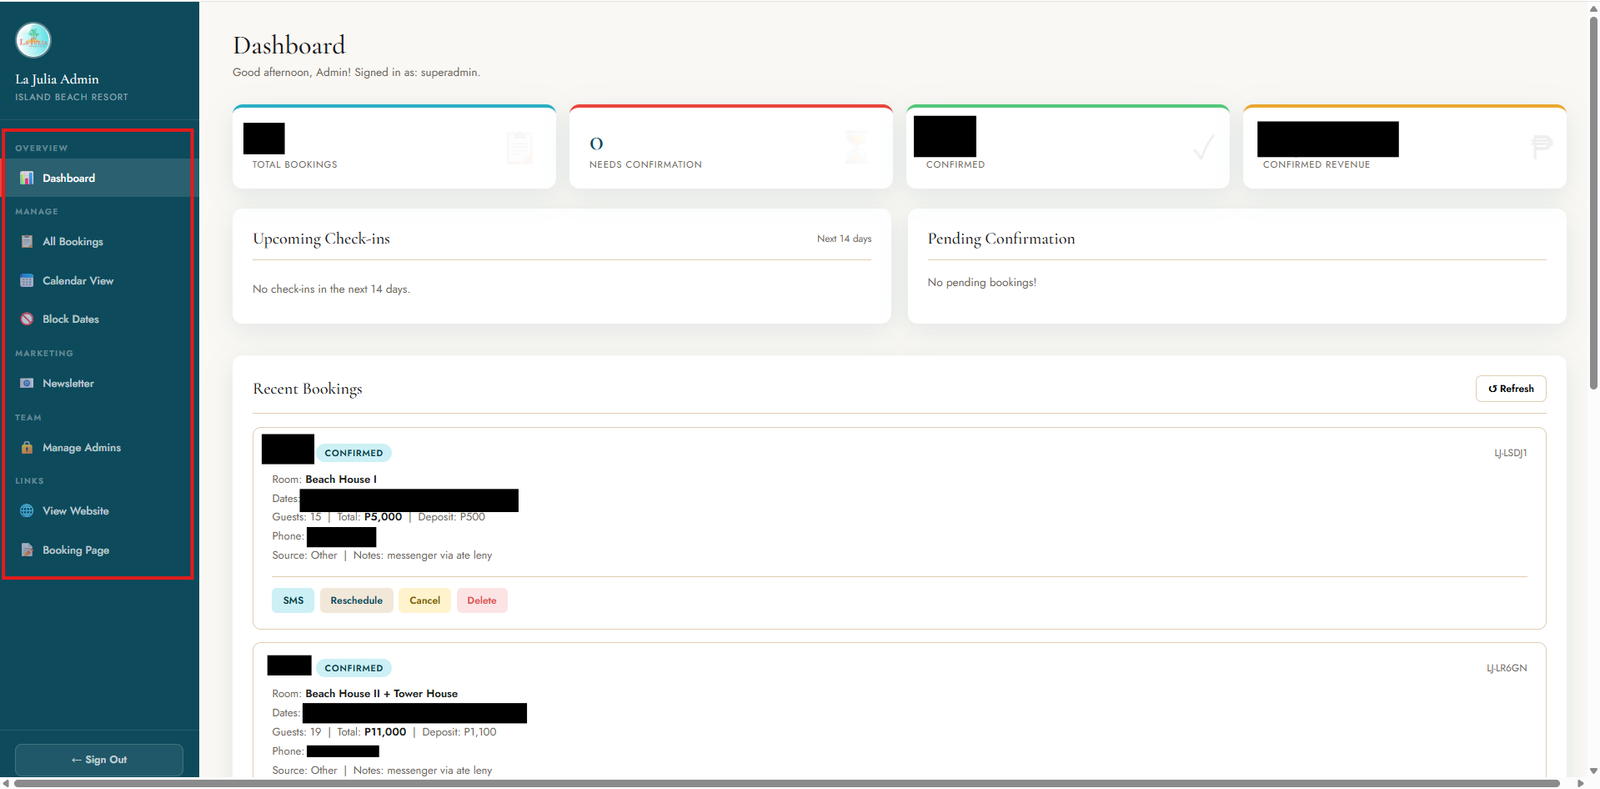The height and width of the screenshot is (789, 1600).
Task: Click the All Bookings list icon
Action: click(27, 241)
